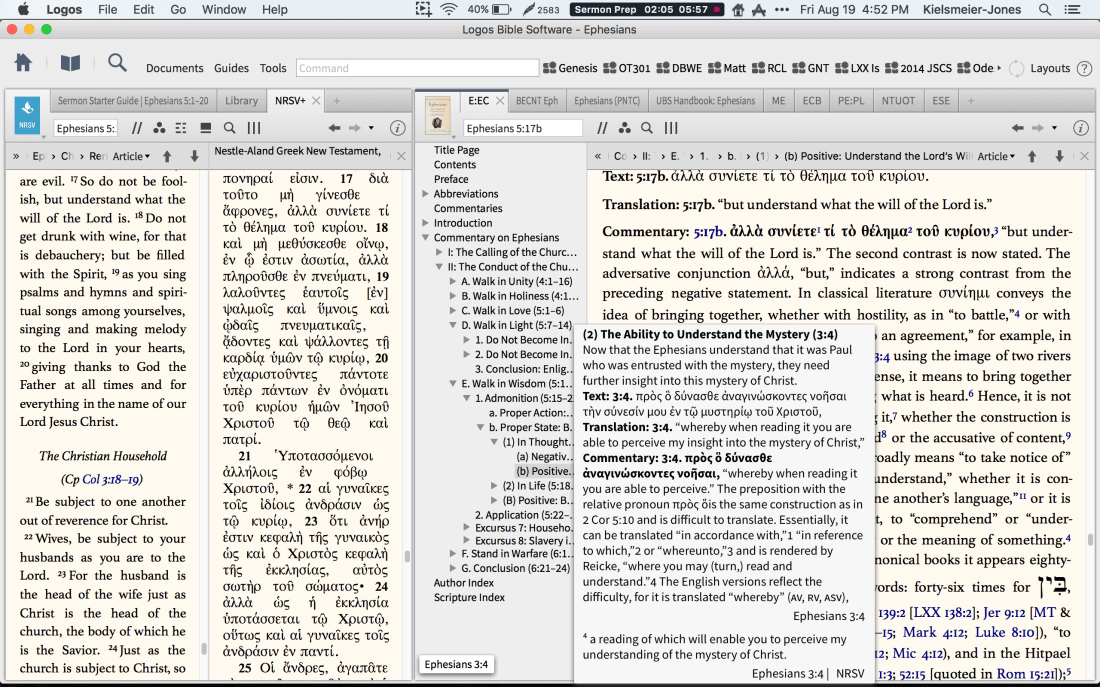Open the Genesis shortcut in toolbar
Screen dimensions: 1100x687
(570, 68)
